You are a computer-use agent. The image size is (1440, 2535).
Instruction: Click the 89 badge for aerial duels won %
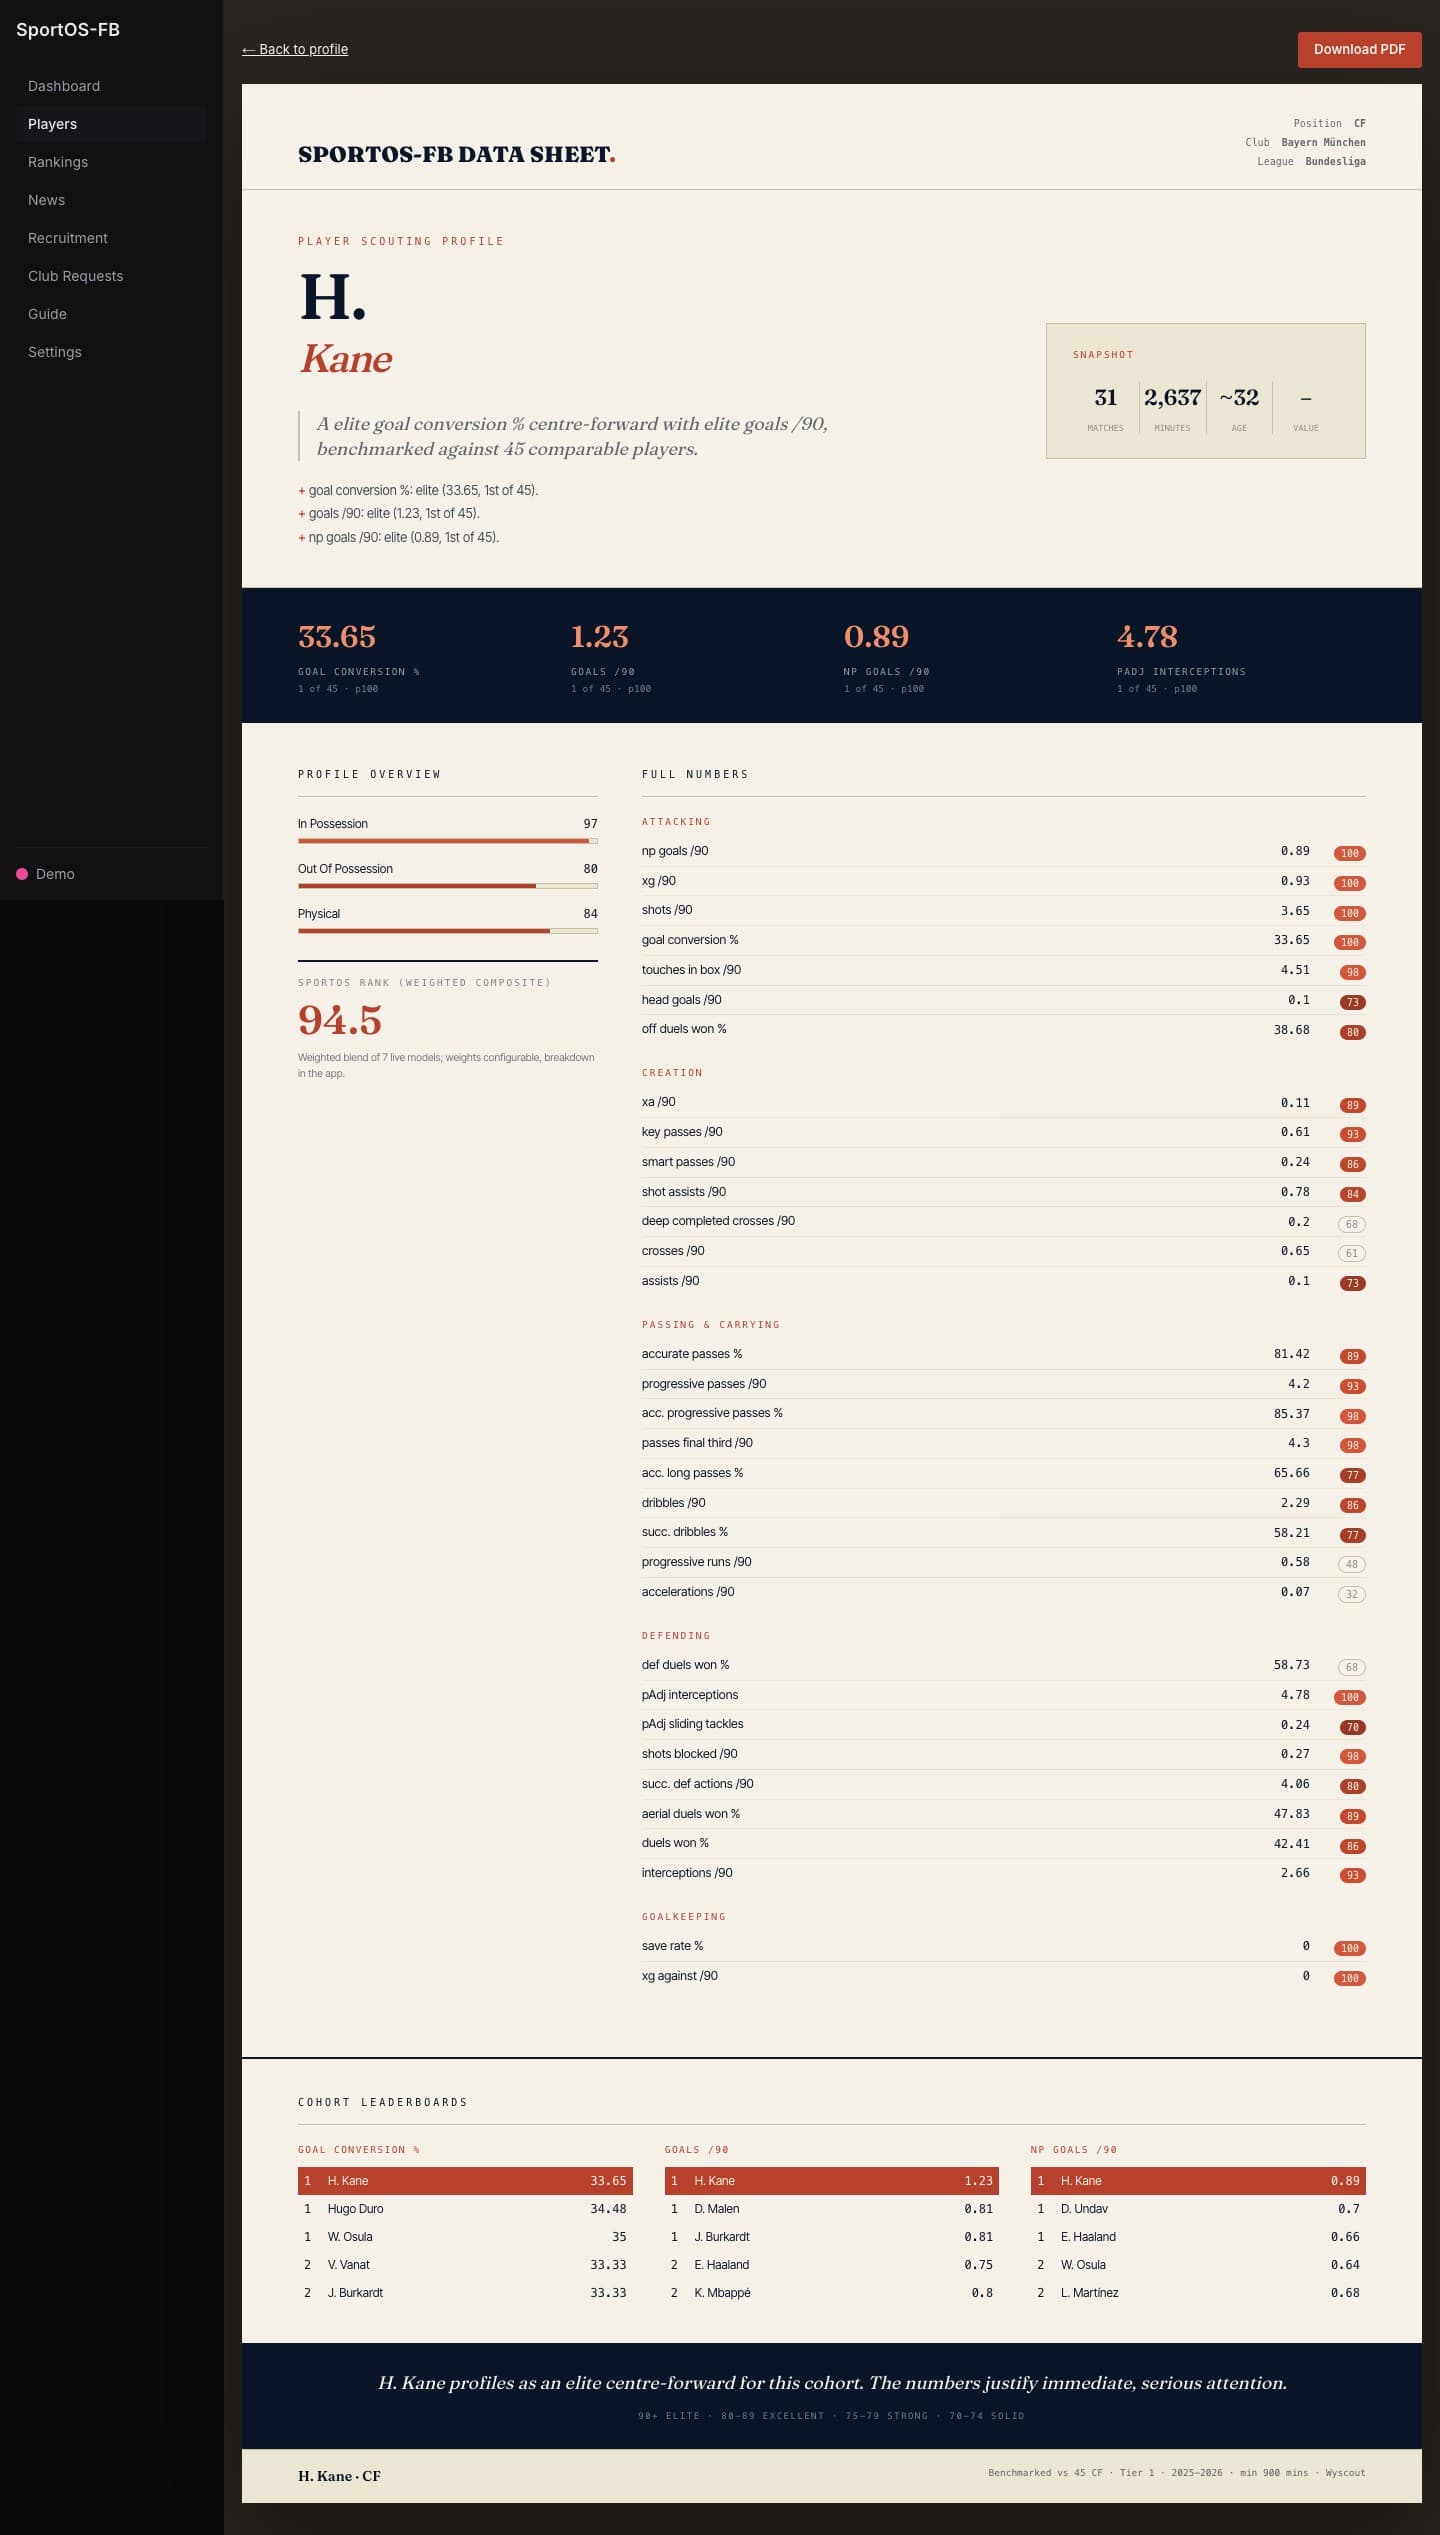click(x=1352, y=1816)
